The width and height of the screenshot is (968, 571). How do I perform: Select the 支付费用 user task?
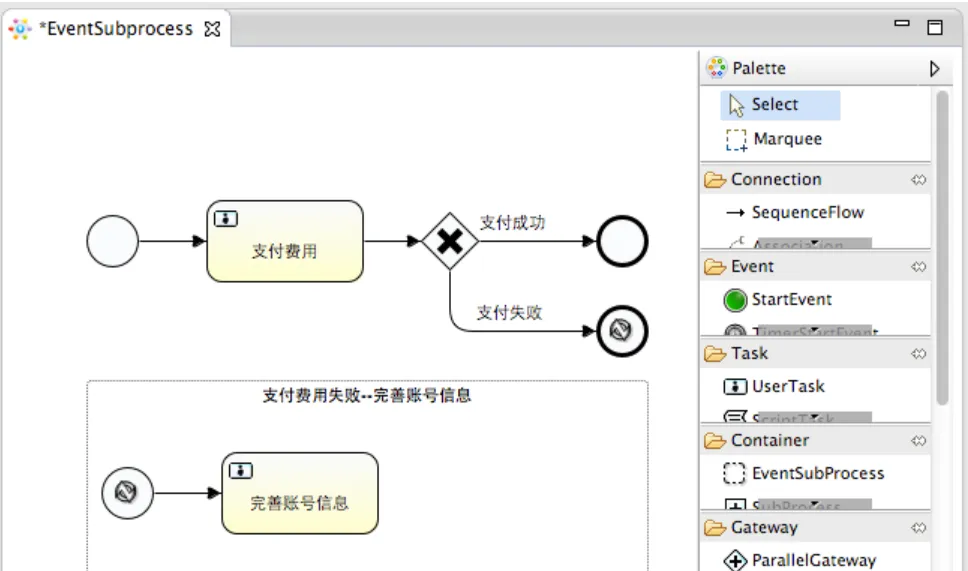click(285, 241)
